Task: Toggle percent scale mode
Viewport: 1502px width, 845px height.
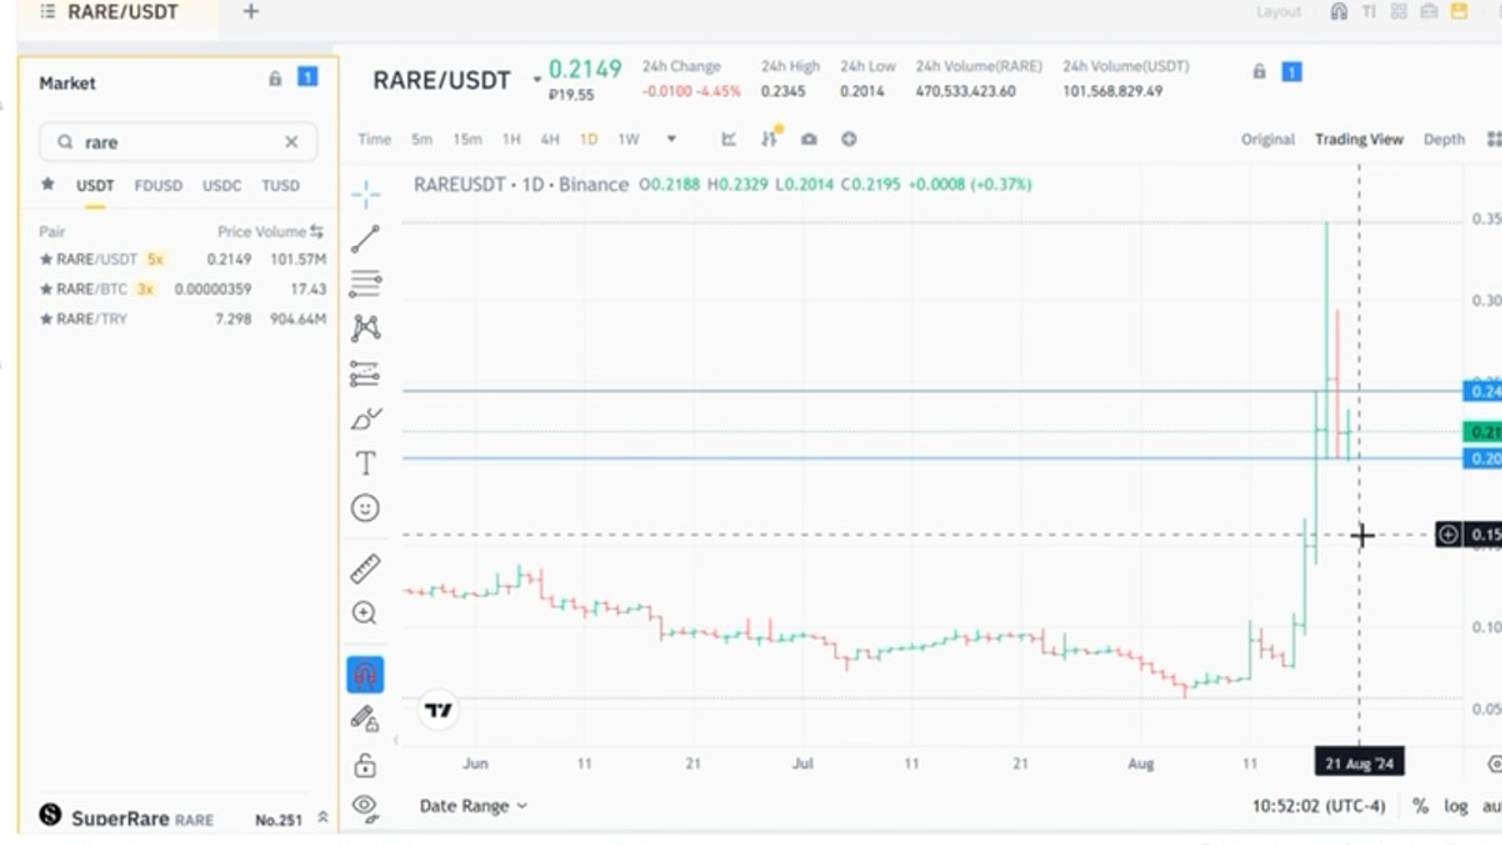Action: pyautogui.click(x=1420, y=806)
